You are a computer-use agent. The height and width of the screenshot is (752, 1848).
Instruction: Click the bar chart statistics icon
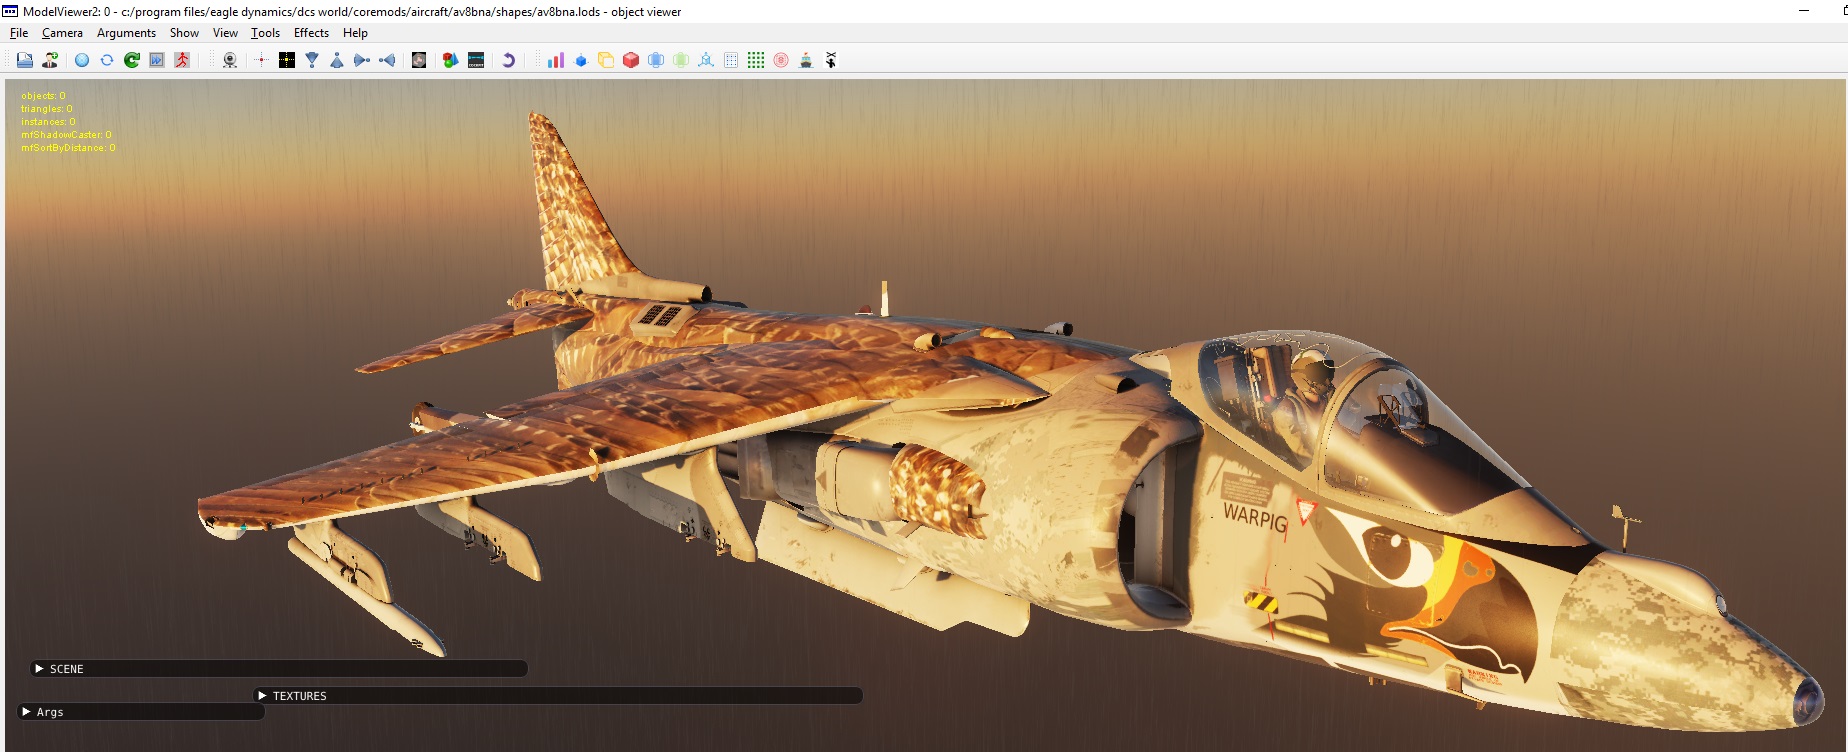(556, 60)
